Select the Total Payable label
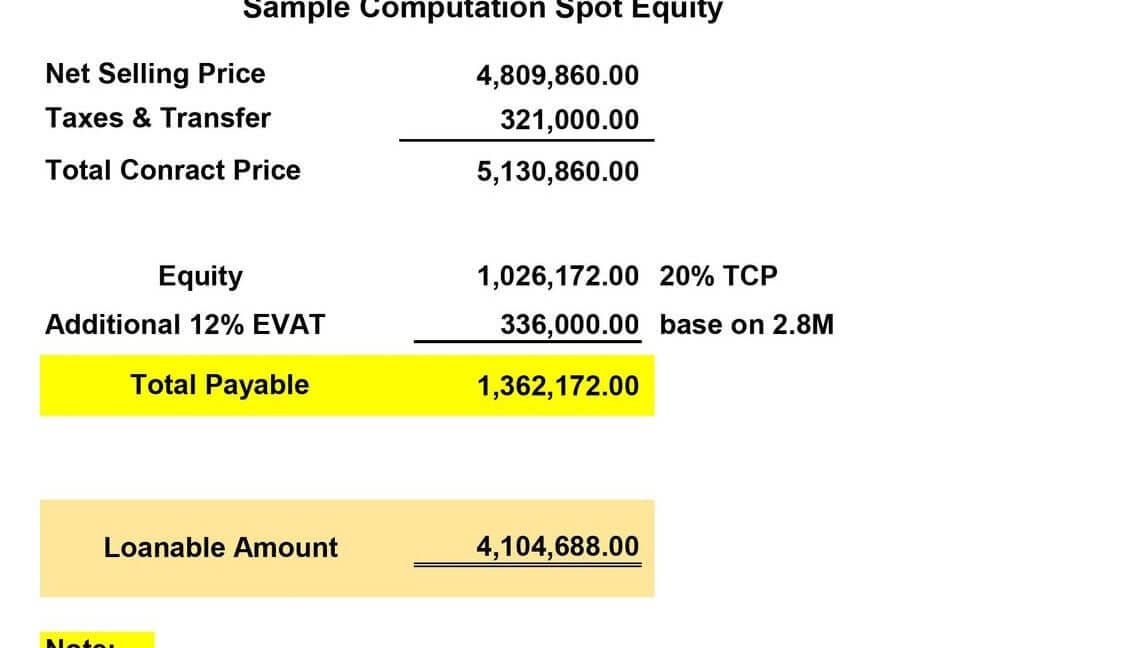The image size is (1131, 648). [219, 385]
